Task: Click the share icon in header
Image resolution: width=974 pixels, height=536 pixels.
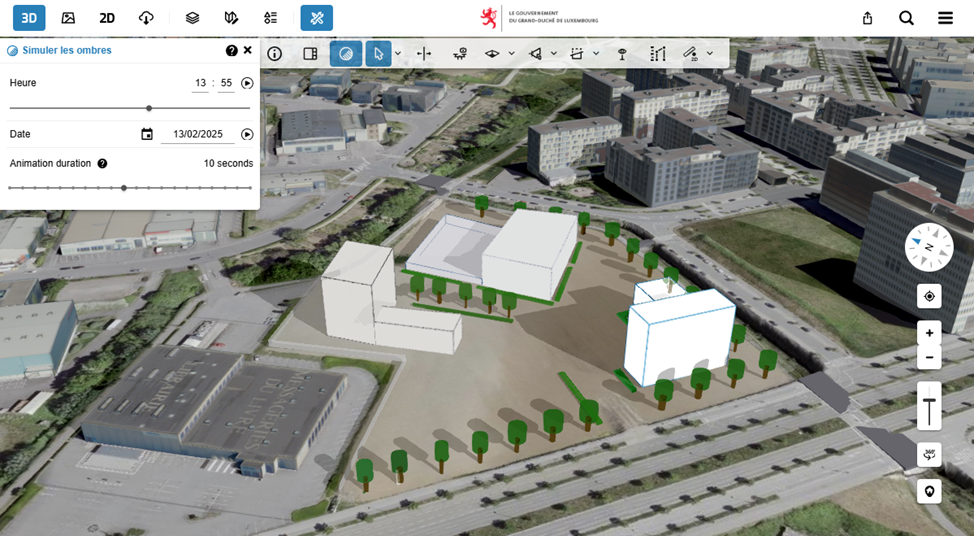Action: (867, 18)
